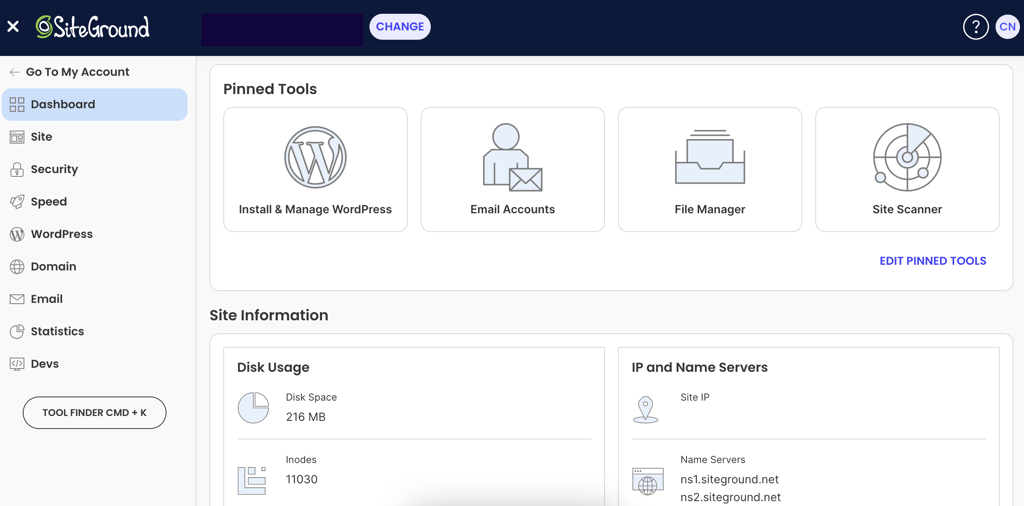Image resolution: width=1024 pixels, height=506 pixels.
Task: Open the Site Scanner tool label
Action: (907, 210)
